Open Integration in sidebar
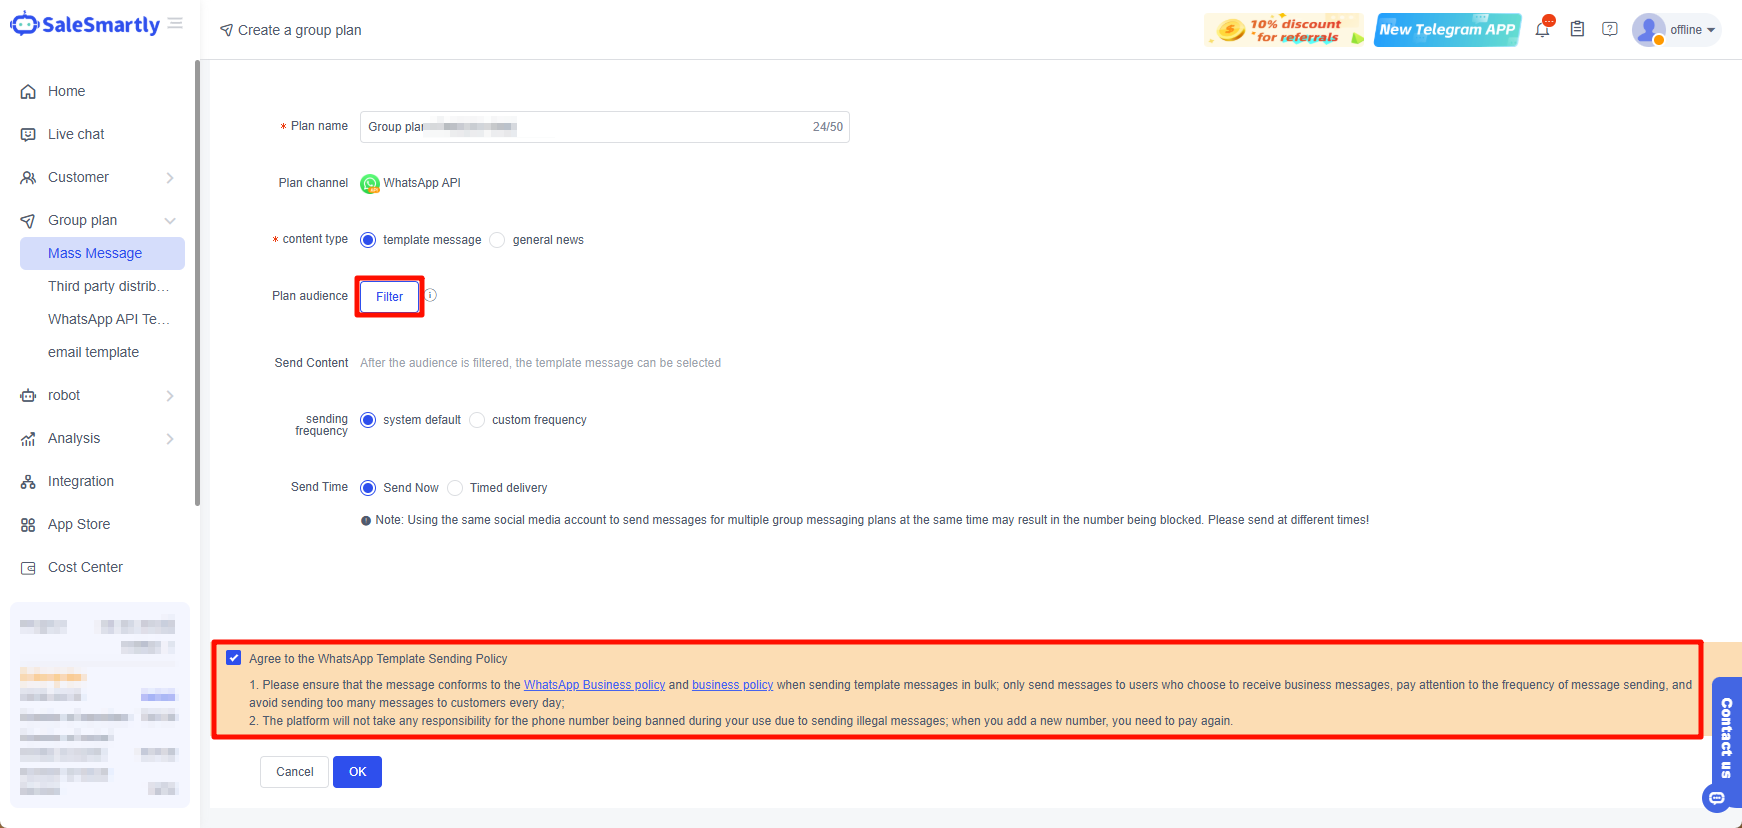The width and height of the screenshot is (1742, 828). pyautogui.click(x=81, y=482)
